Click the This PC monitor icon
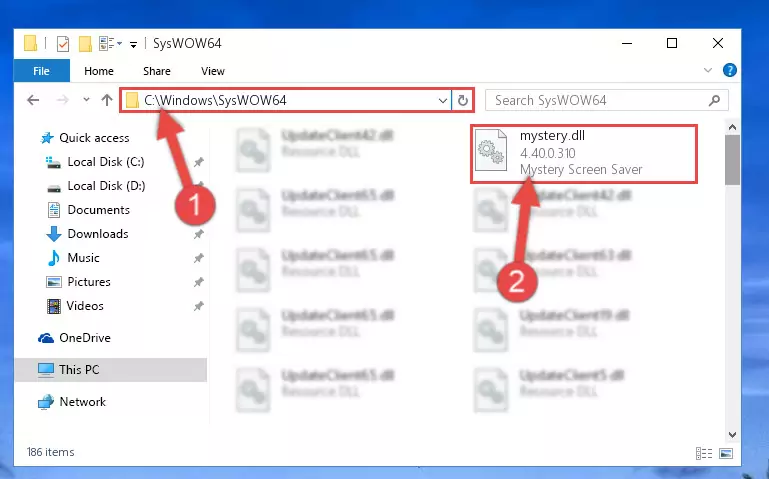The image size is (769, 479). tap(46, 370)
